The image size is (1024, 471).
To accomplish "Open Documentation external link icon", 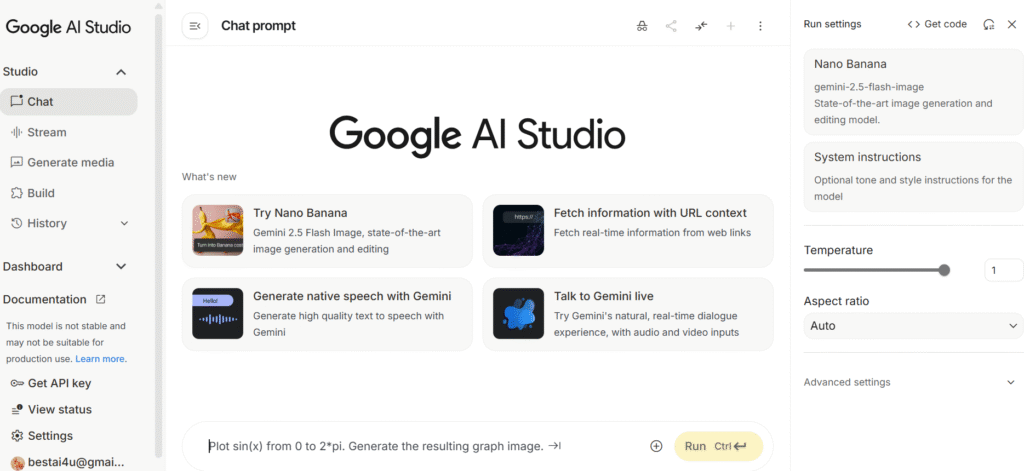I will point(101,299).
